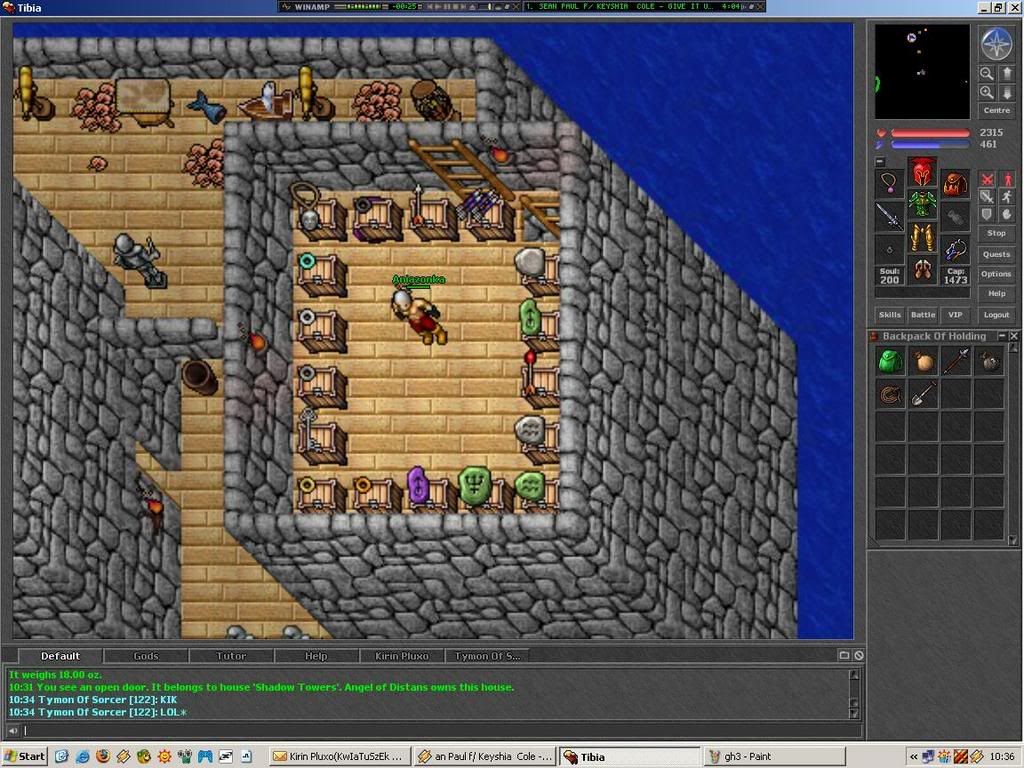Select the rope in Backpack Of Holding

click(890, 394)
